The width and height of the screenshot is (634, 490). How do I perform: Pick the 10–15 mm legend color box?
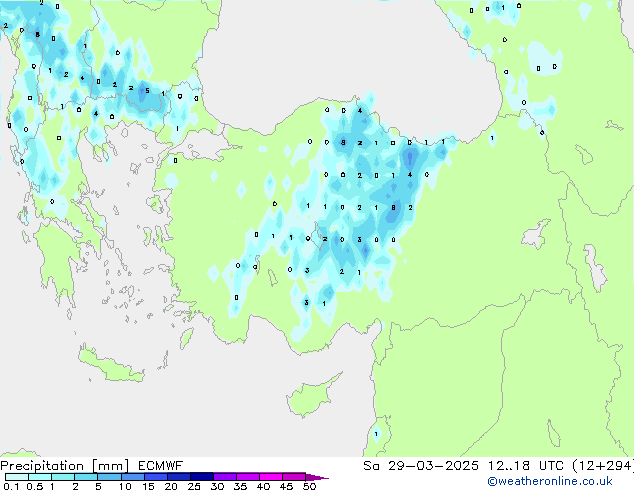pyautogui.click(x=132, y=477)
